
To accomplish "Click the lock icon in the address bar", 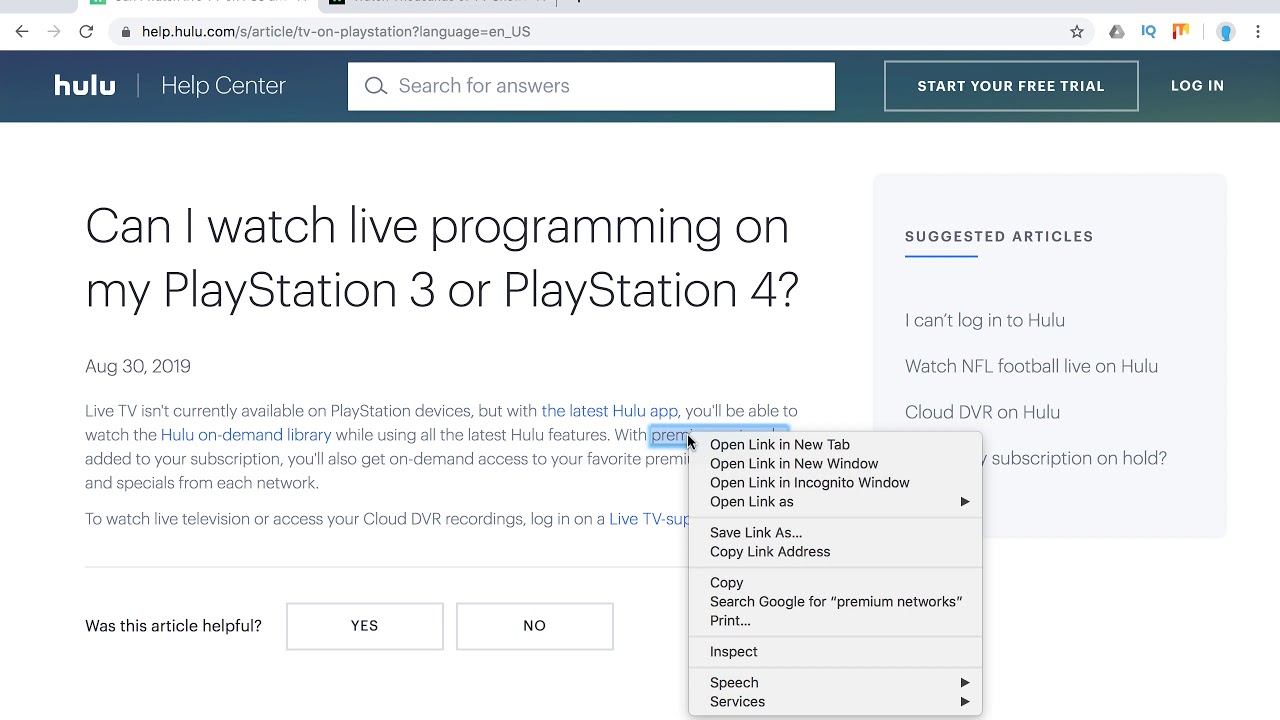I will [126, 32].
